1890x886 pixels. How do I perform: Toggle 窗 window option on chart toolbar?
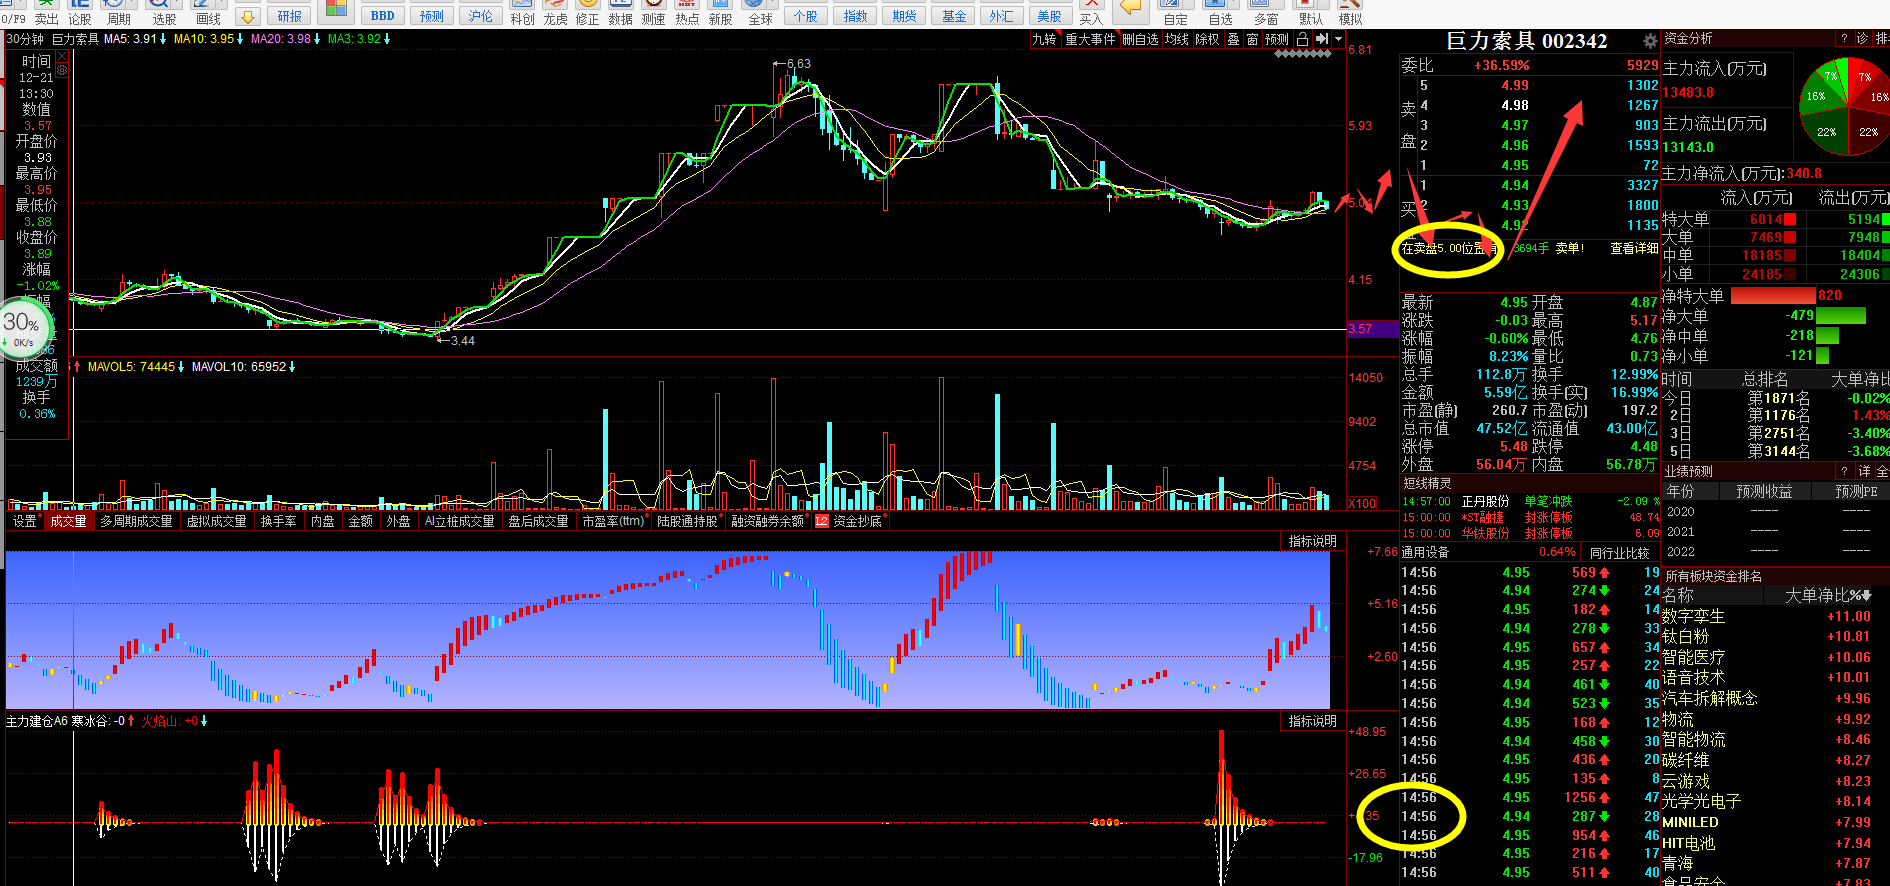(x=1252, y=39)
